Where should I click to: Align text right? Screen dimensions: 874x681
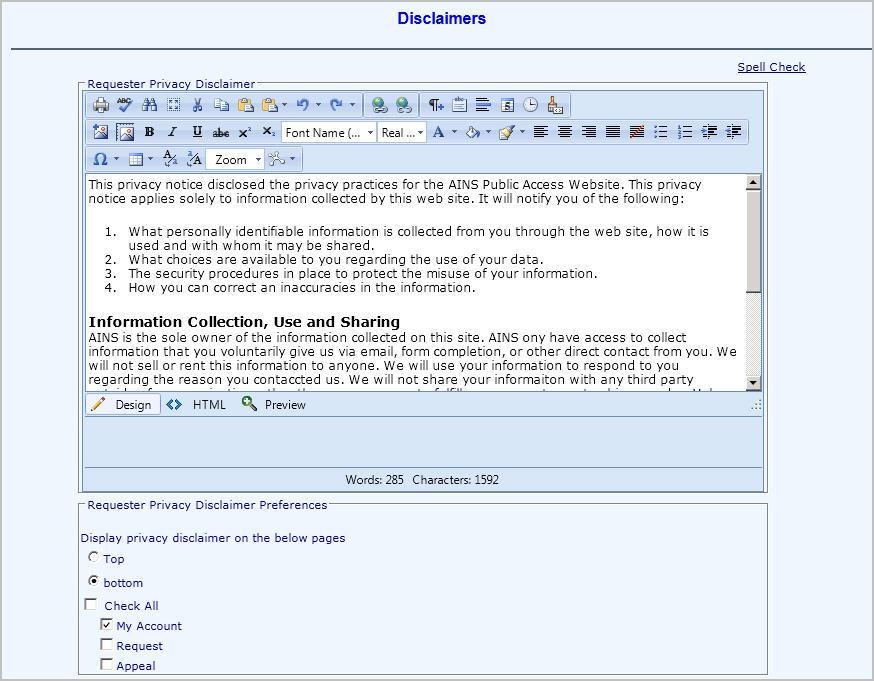[x=589, y=132]
